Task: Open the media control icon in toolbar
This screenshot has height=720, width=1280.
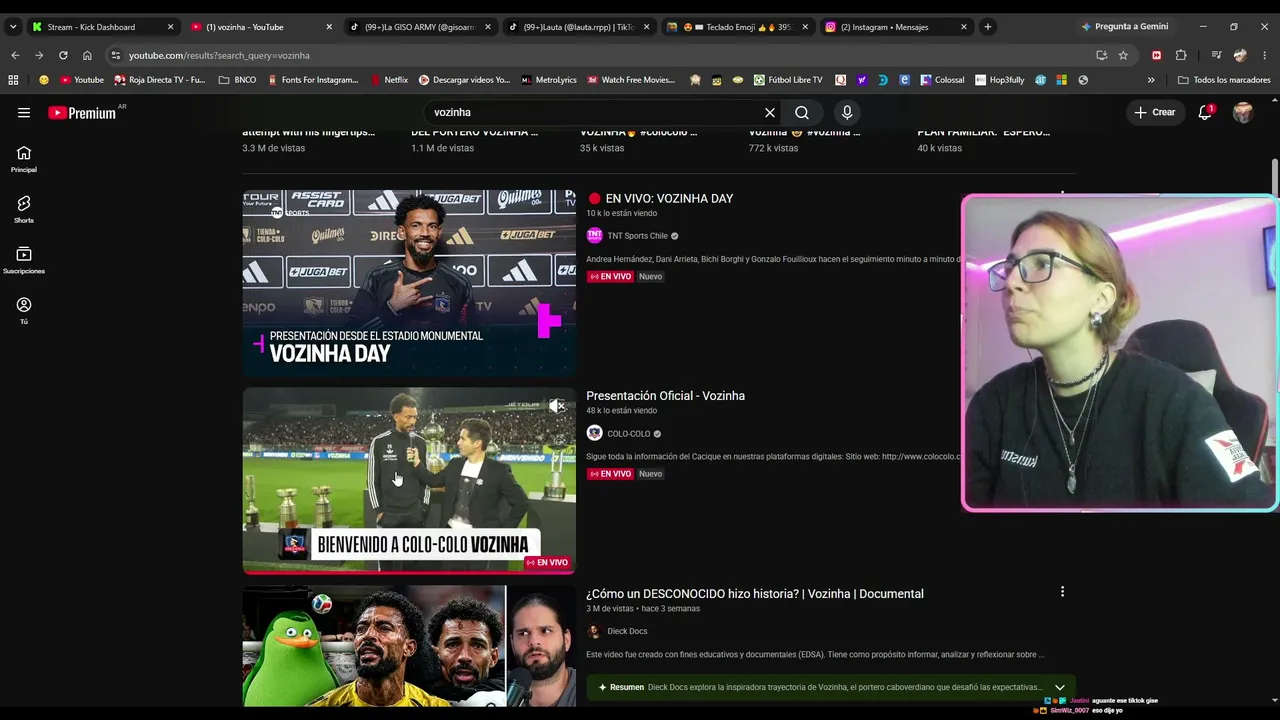Action: pos(1216,55)
